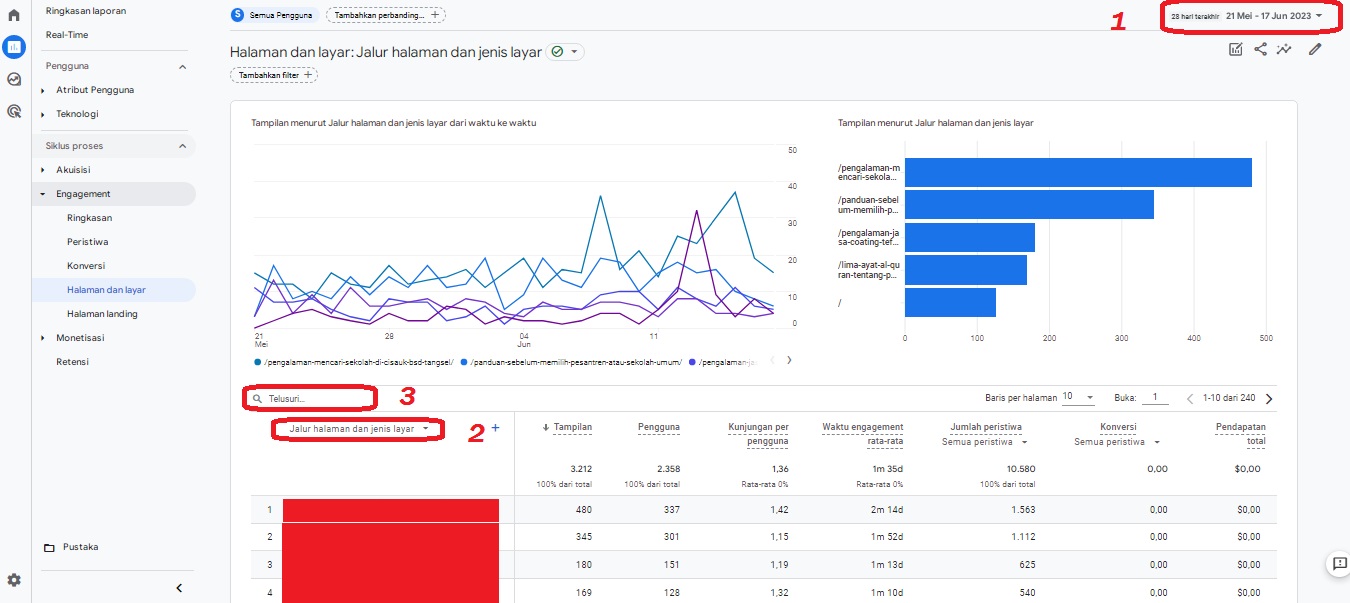Click the share report icon

click(x=1260, y=48)
